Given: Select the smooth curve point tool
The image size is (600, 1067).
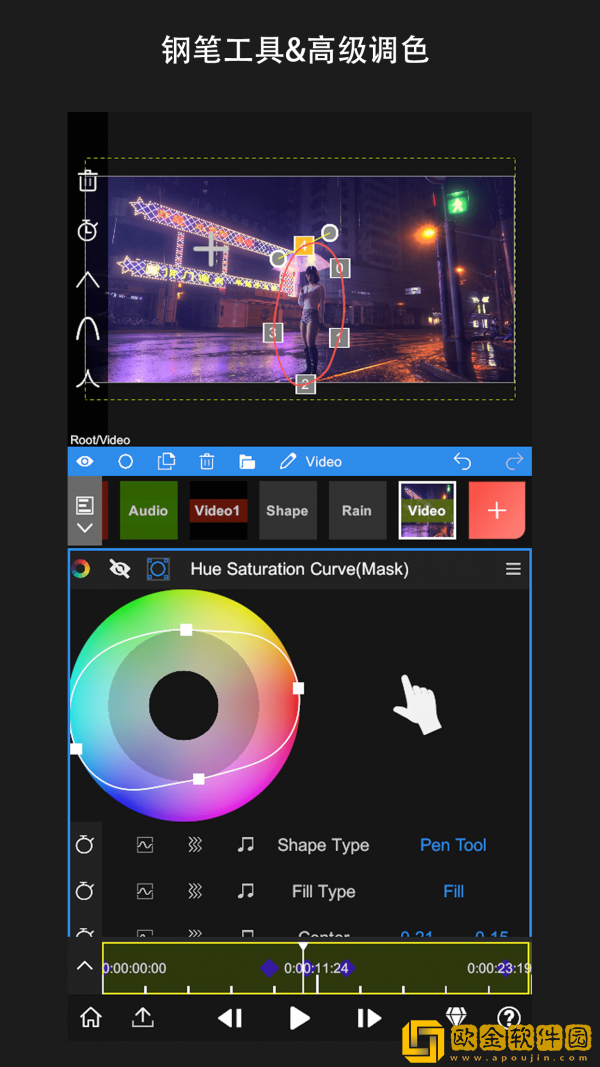Looking at the screenshot, I should (x=88, y=329).
